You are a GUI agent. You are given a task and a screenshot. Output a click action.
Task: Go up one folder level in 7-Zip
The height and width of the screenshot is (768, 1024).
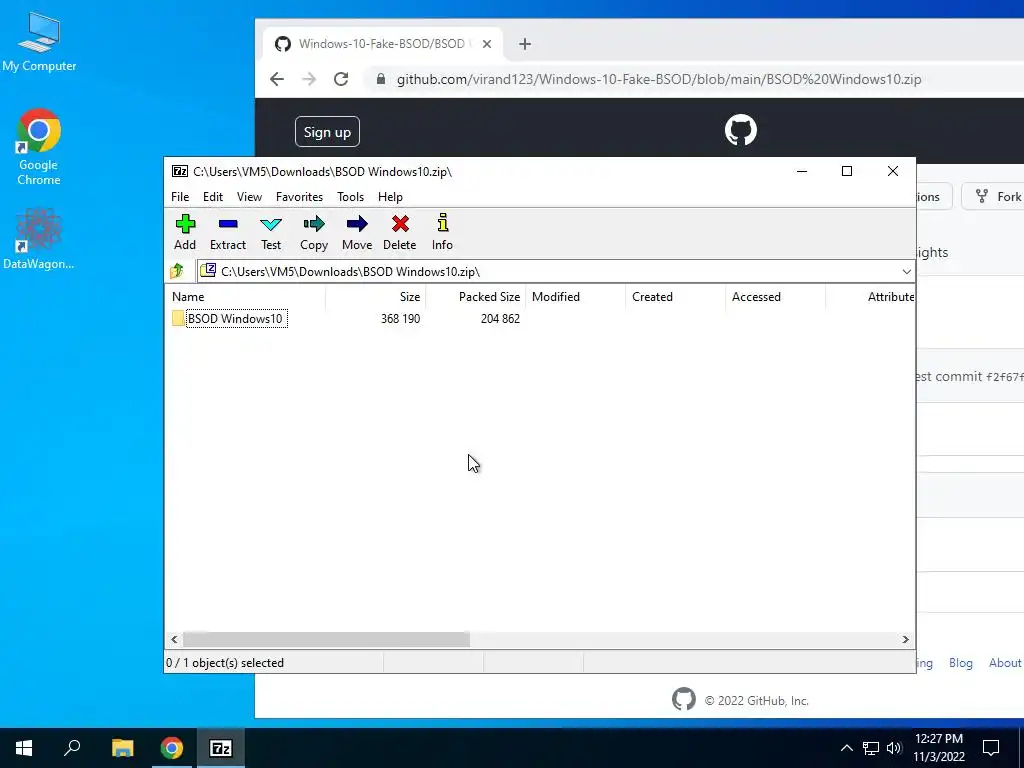point(177,271)
